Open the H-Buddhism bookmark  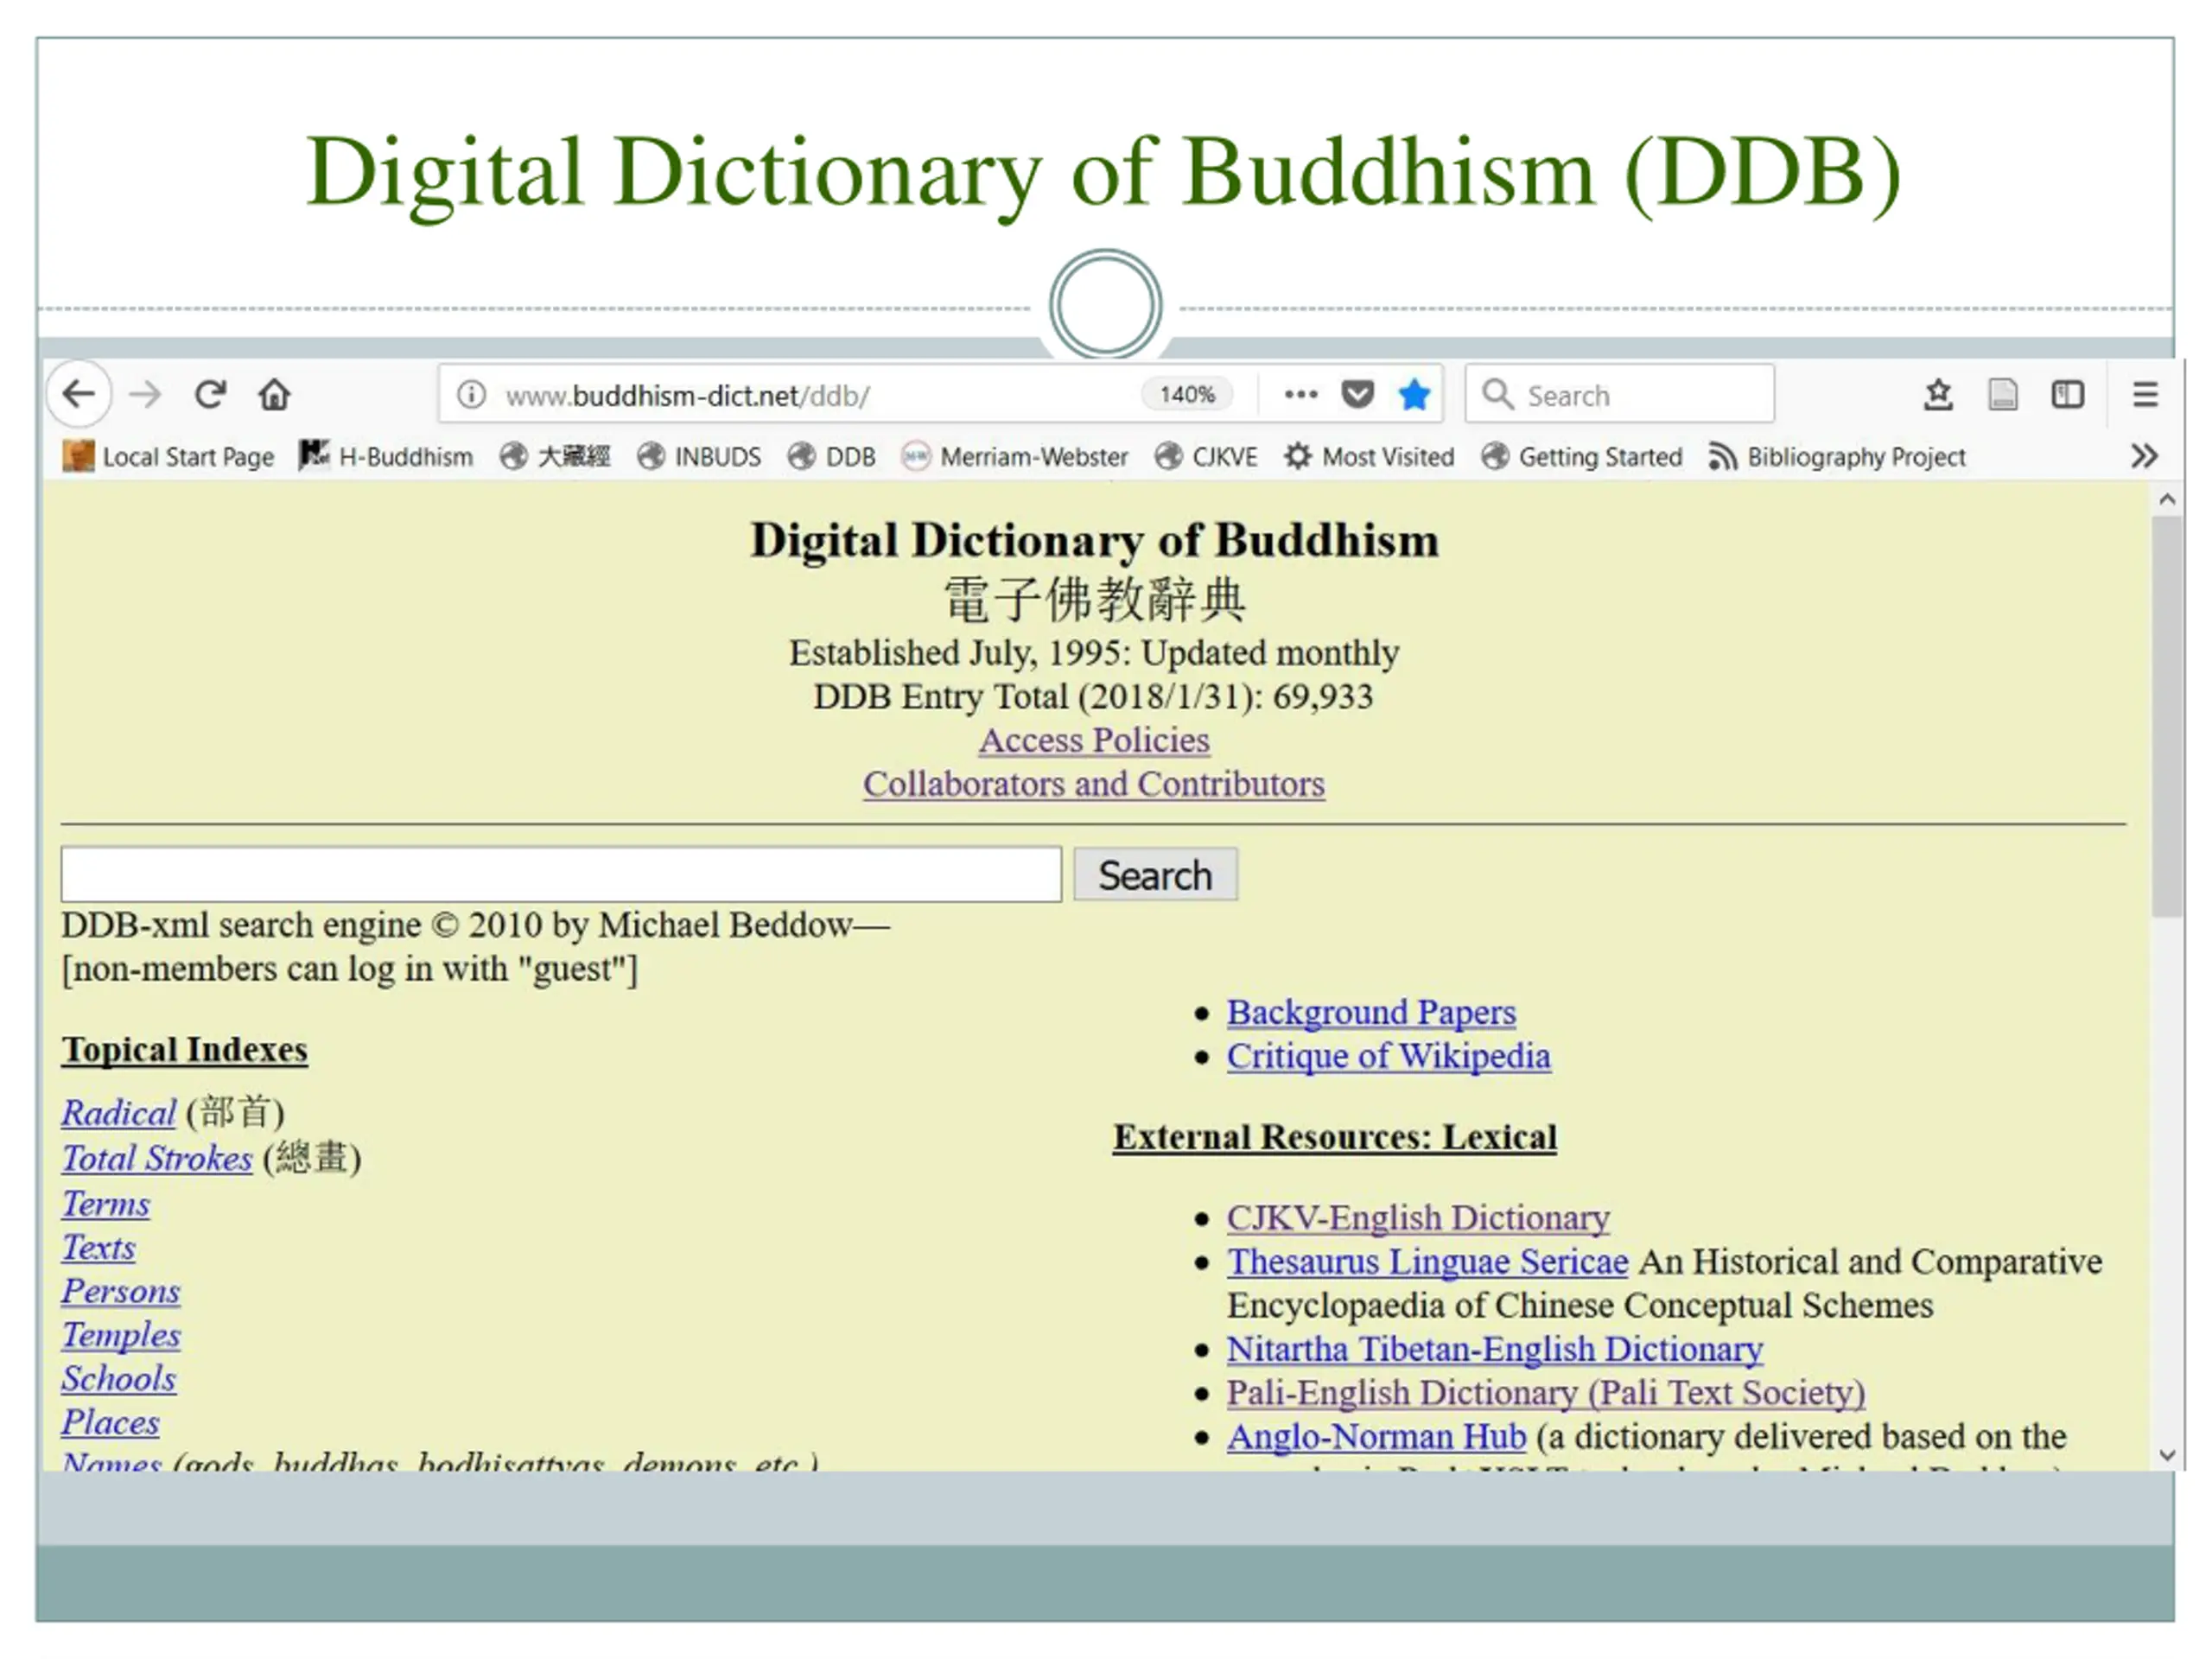pos(386,456)
